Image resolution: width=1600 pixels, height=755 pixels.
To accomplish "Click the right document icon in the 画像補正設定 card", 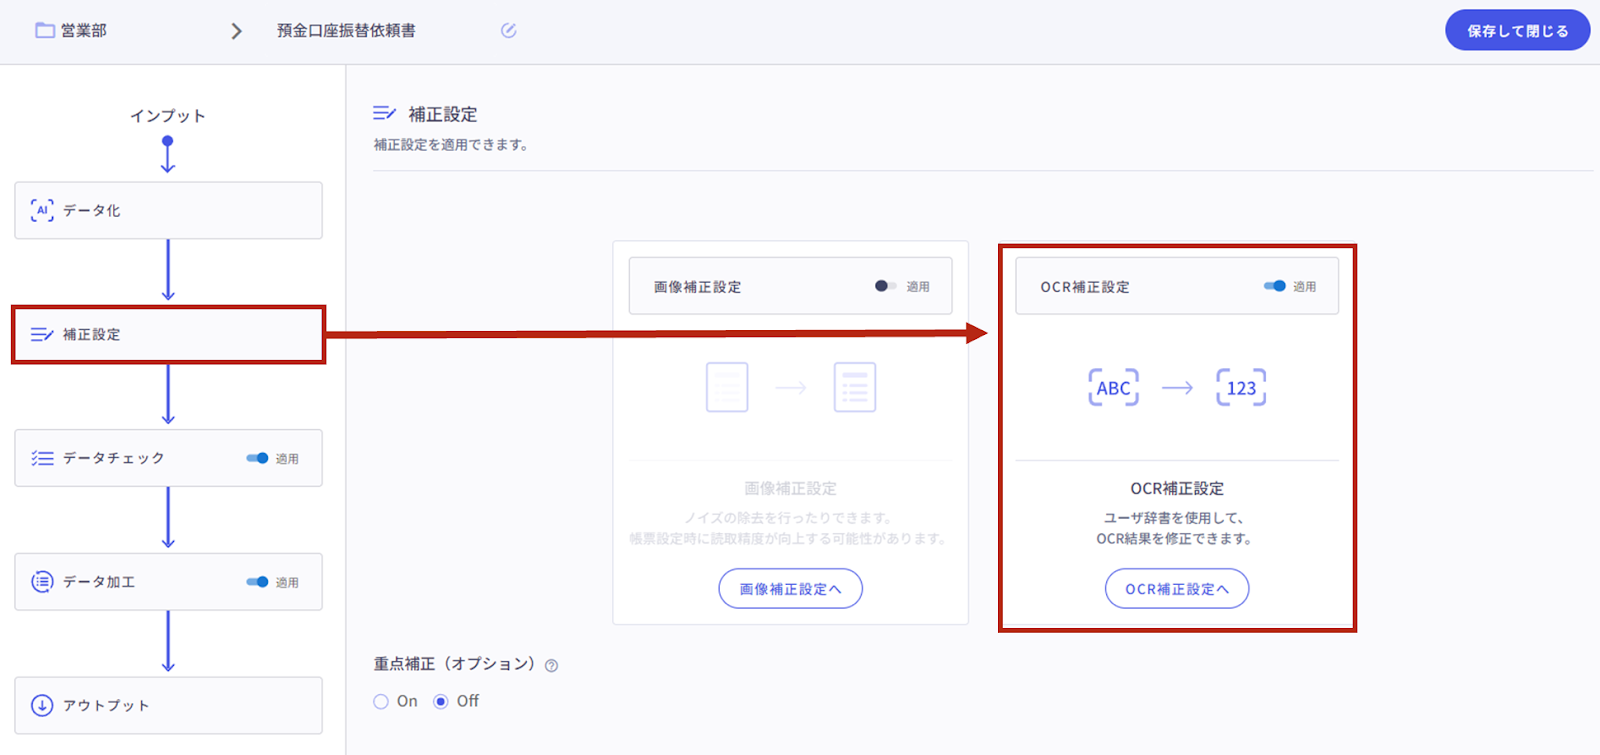I will (x=855, y=388).
